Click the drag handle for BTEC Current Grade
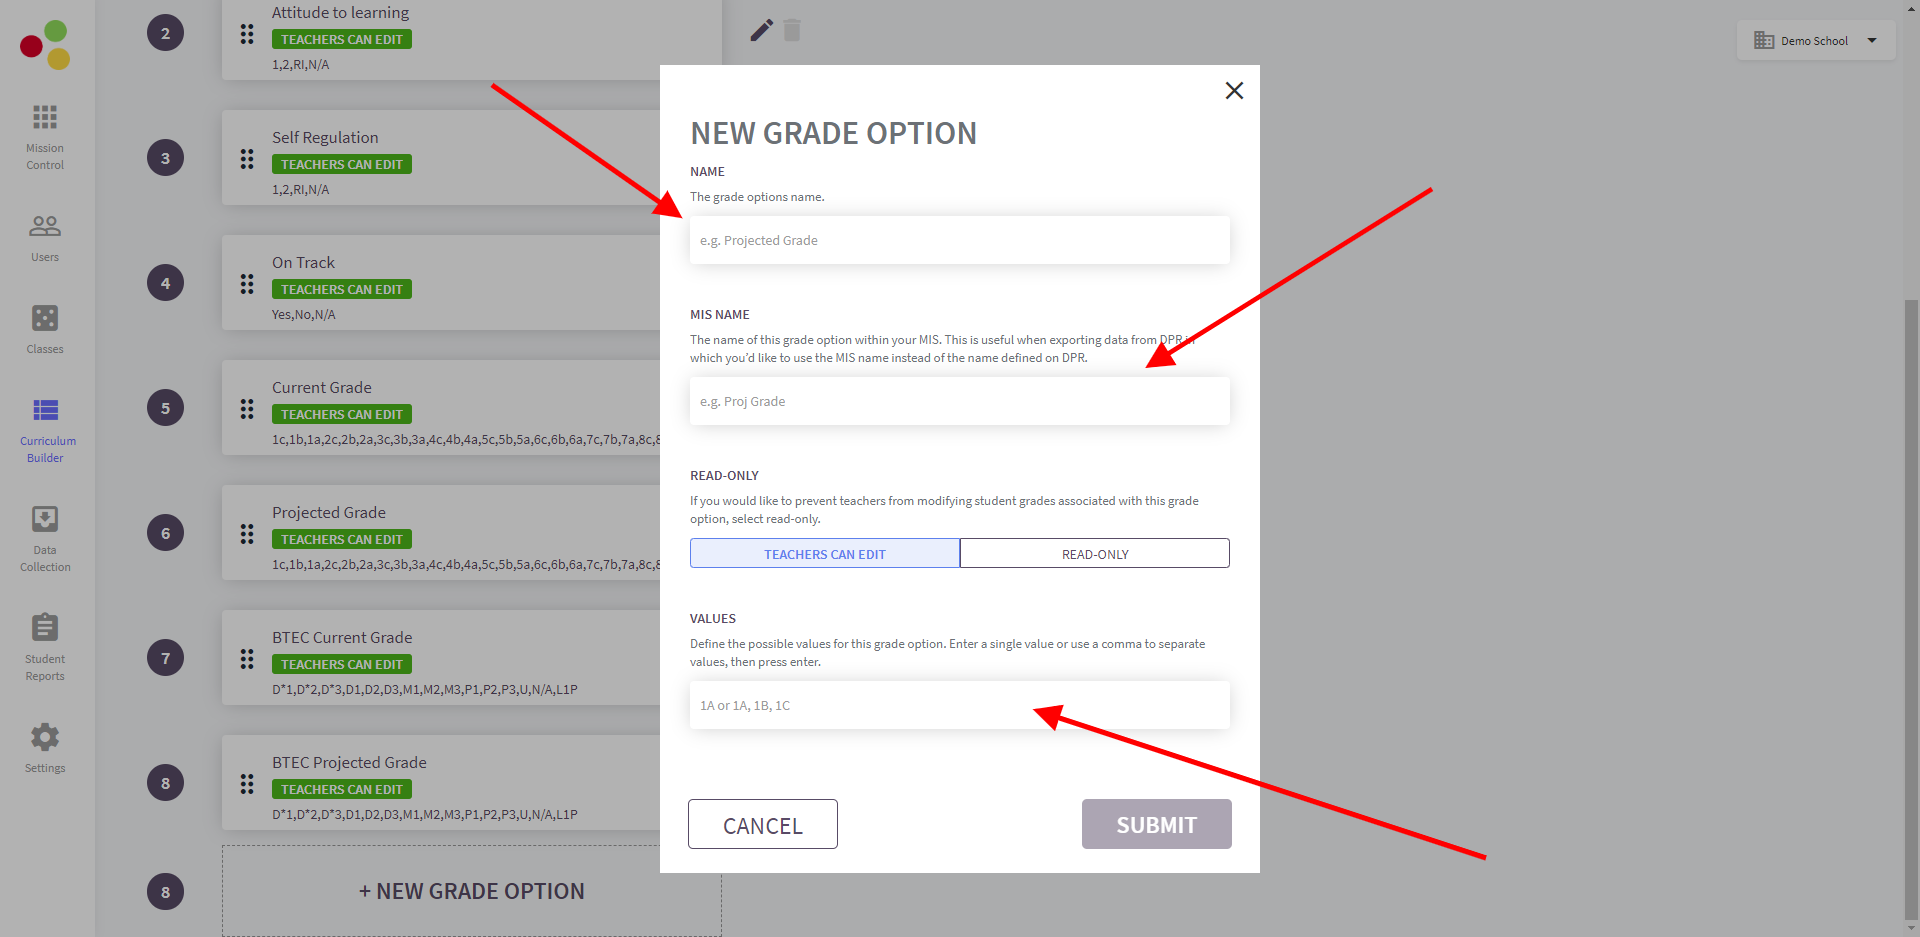Image resolution: width=1920 pixels, height=937 pixels. (x=247, y=659)
